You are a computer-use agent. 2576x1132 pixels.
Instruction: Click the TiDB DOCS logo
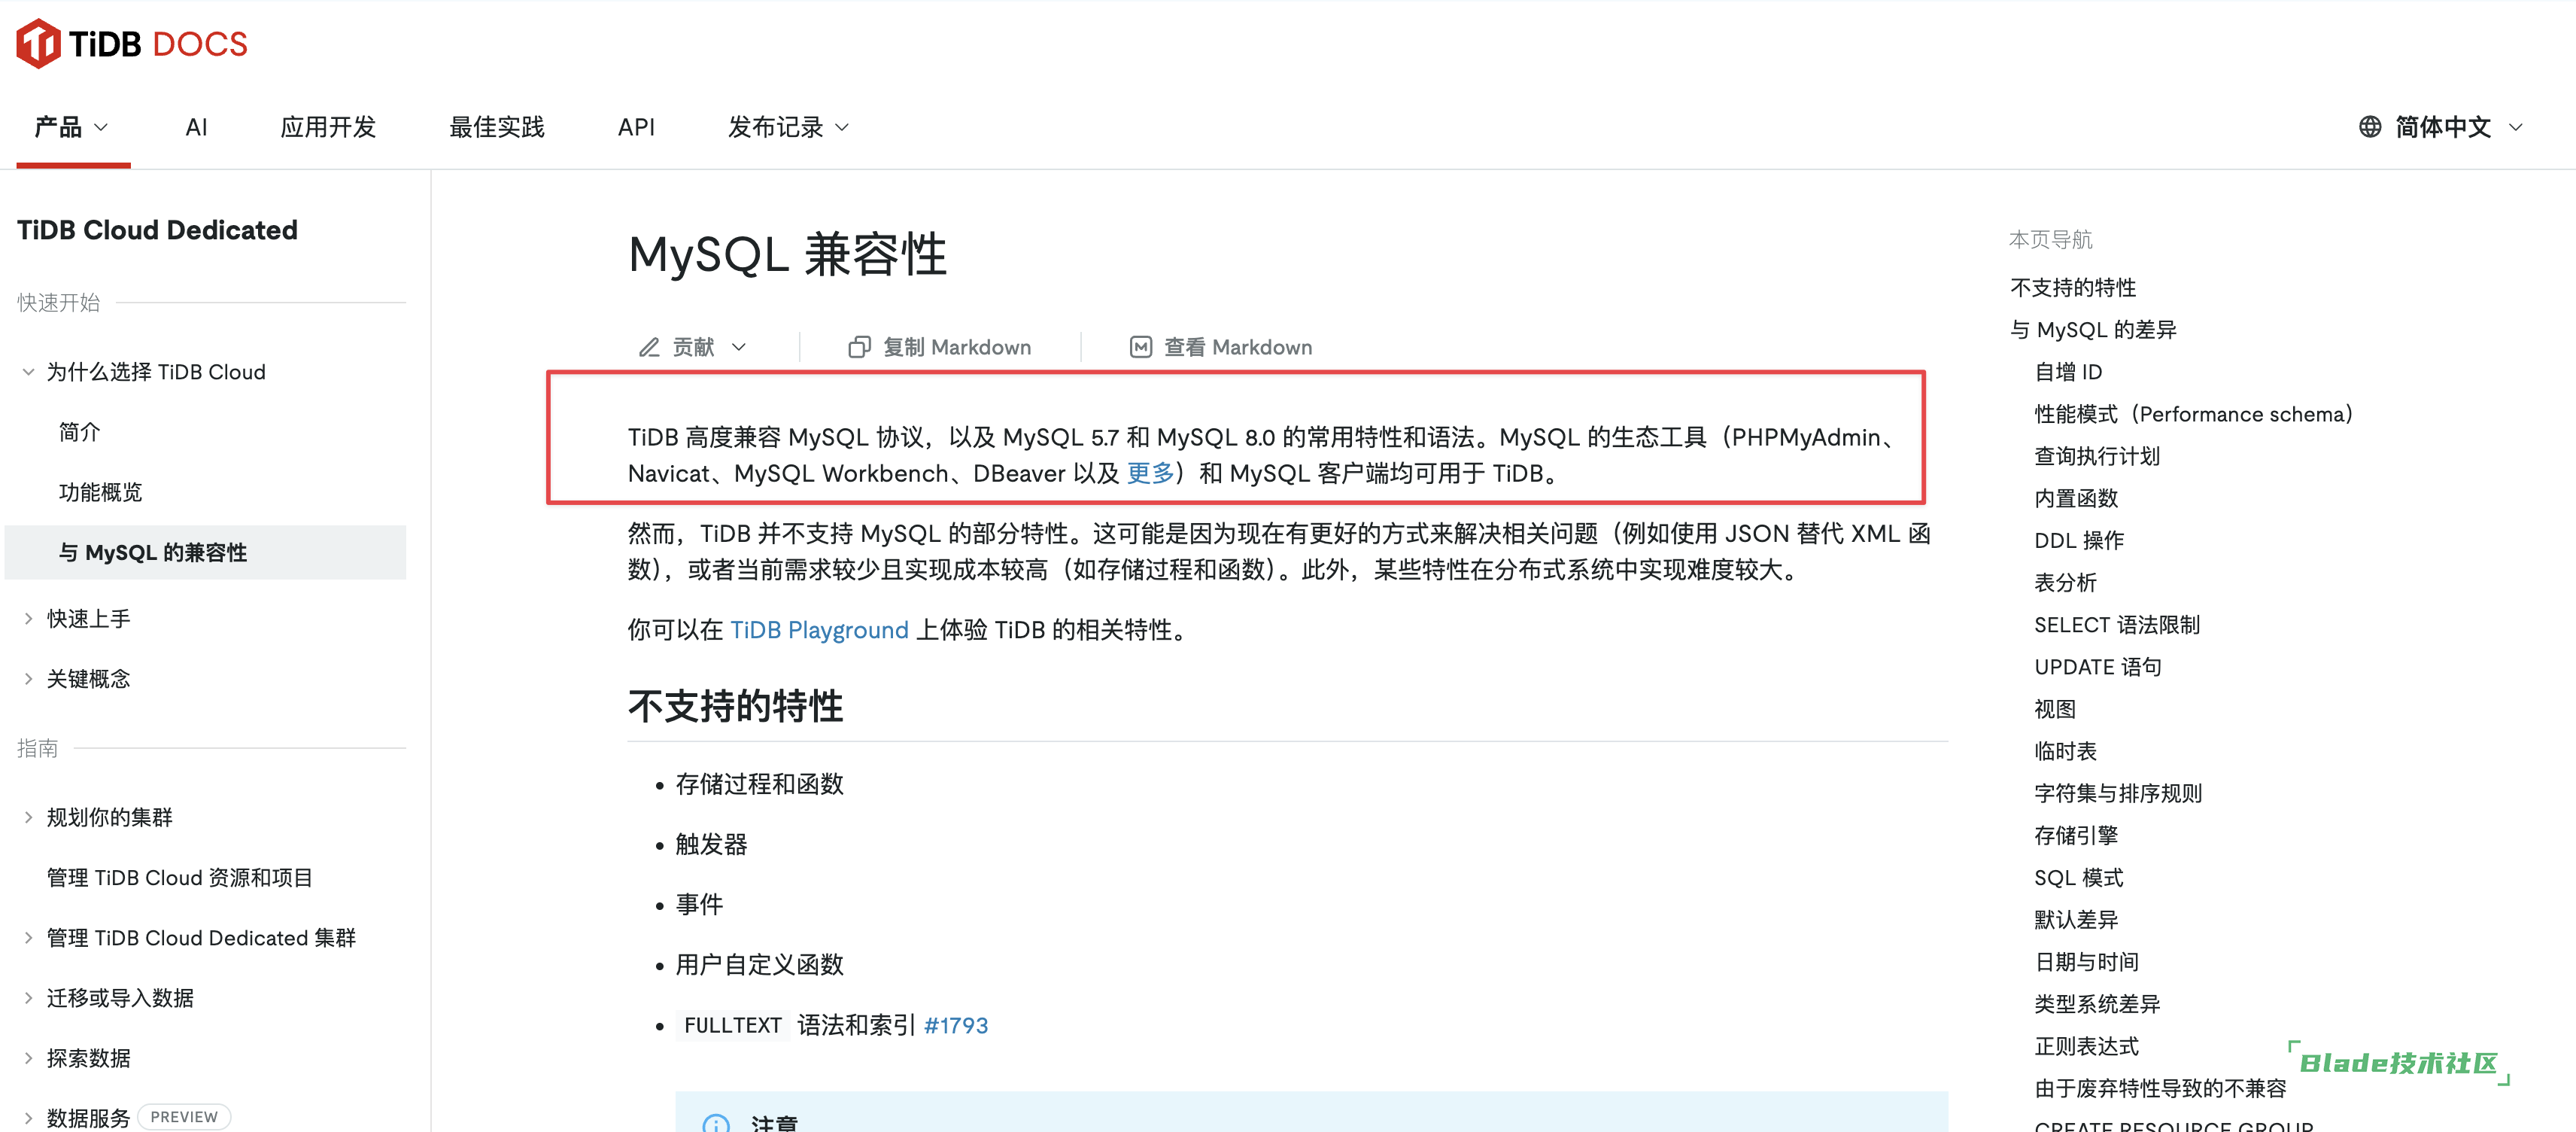point(132,44)
